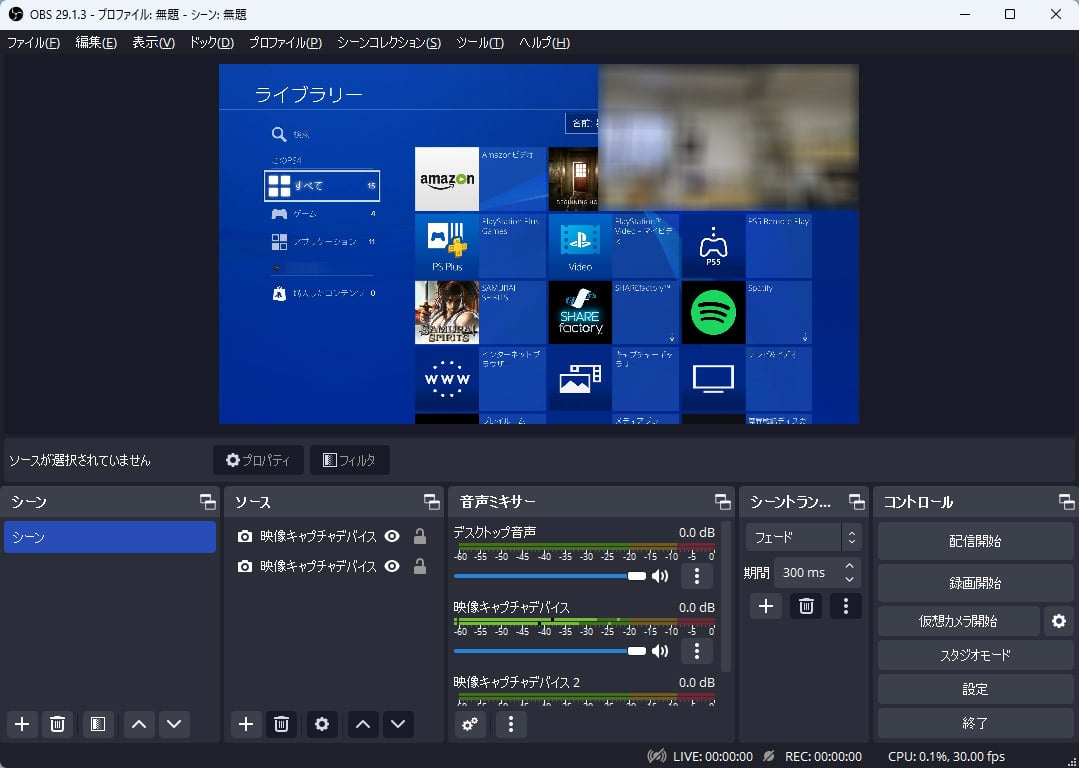The width and height of the screenshot is (1079, 768).
Task: Open source properties gear in ソース panel
Action: (322, 724)
